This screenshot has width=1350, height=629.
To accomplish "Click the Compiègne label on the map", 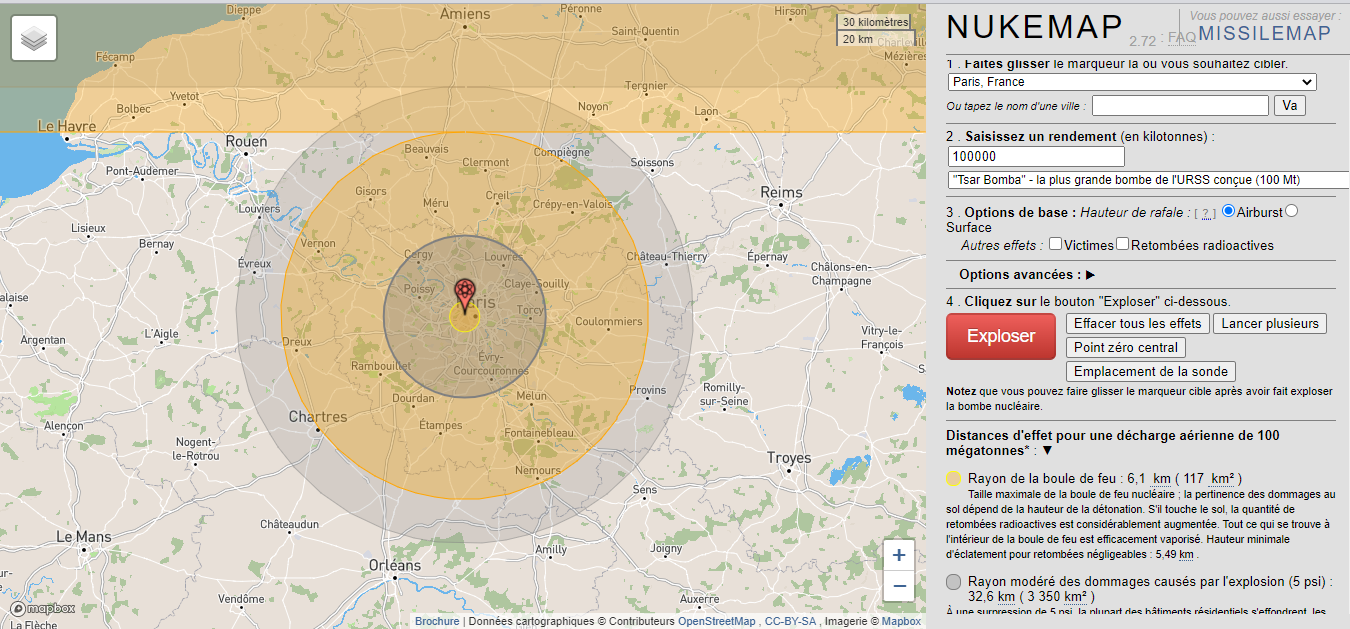I will (560, 153).
